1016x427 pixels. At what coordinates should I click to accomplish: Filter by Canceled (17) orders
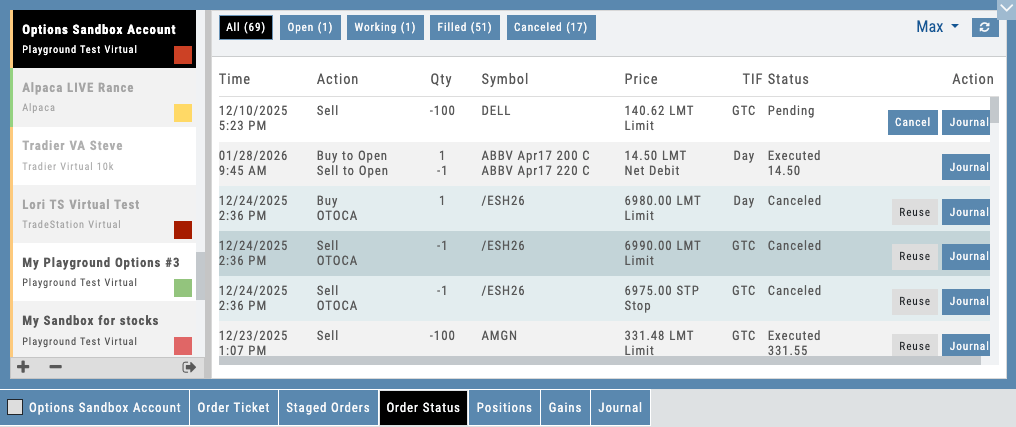pos(551,27)
